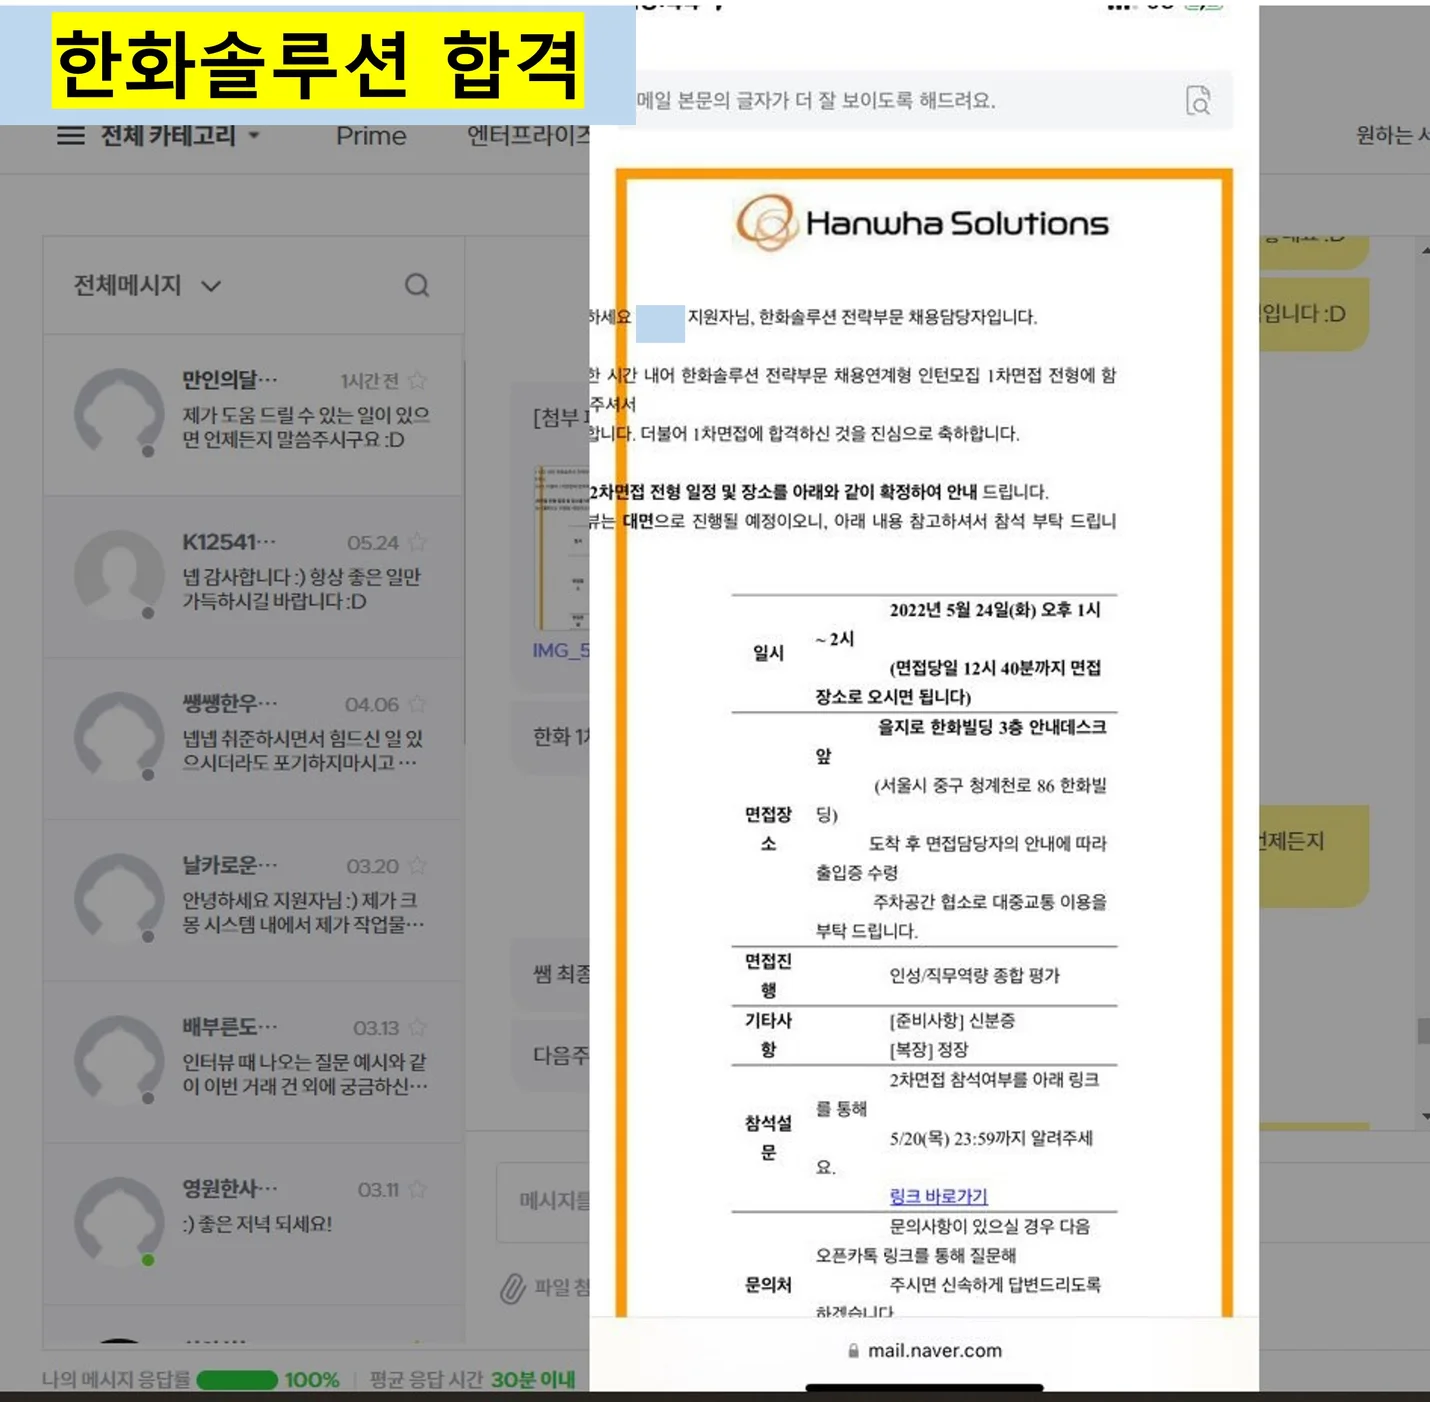Star the 영원한사 conversation

click(x=418, y=1190)
